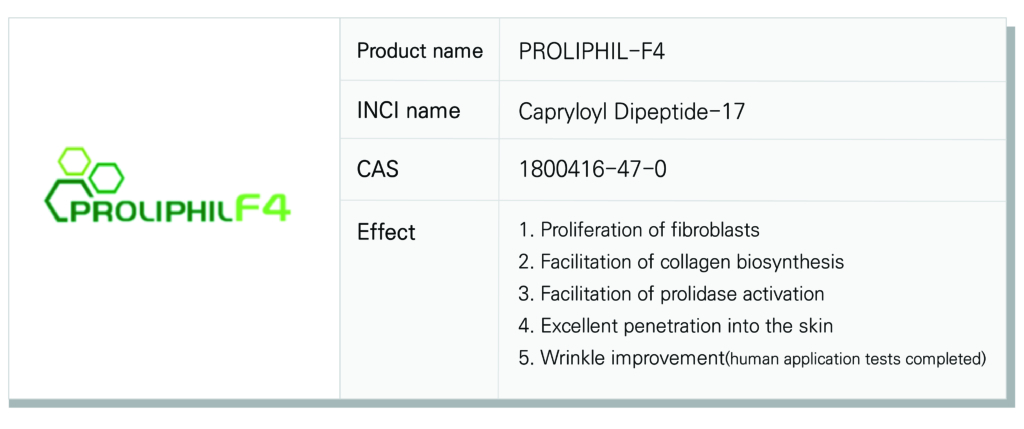Select the CAS number 1800416-47-0

(x=592, y=170)
